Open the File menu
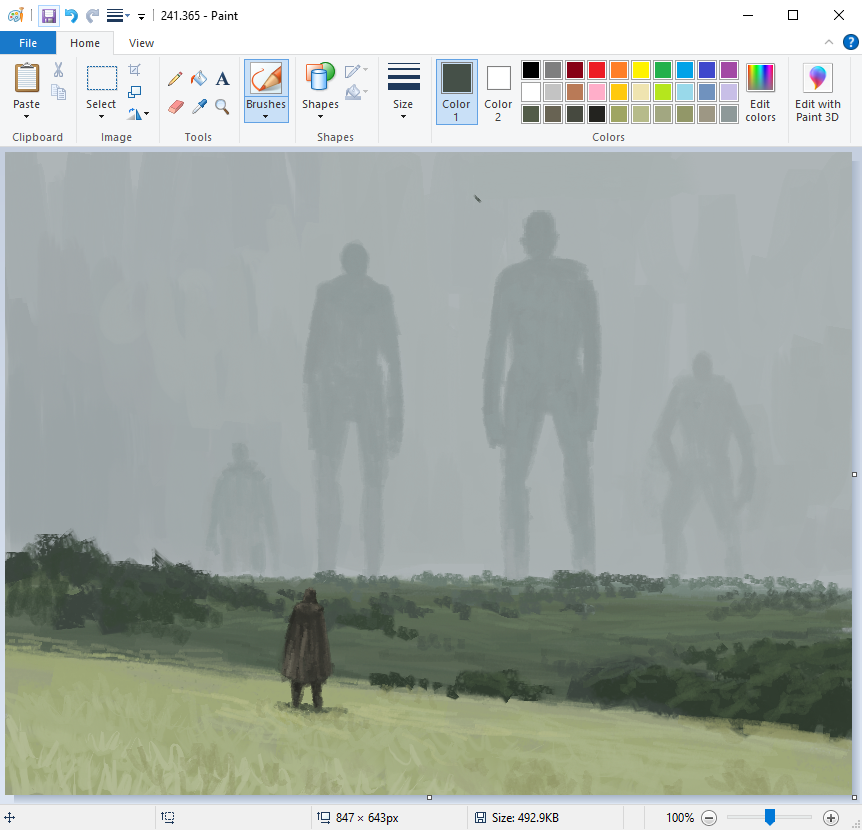 coord(28,43)
